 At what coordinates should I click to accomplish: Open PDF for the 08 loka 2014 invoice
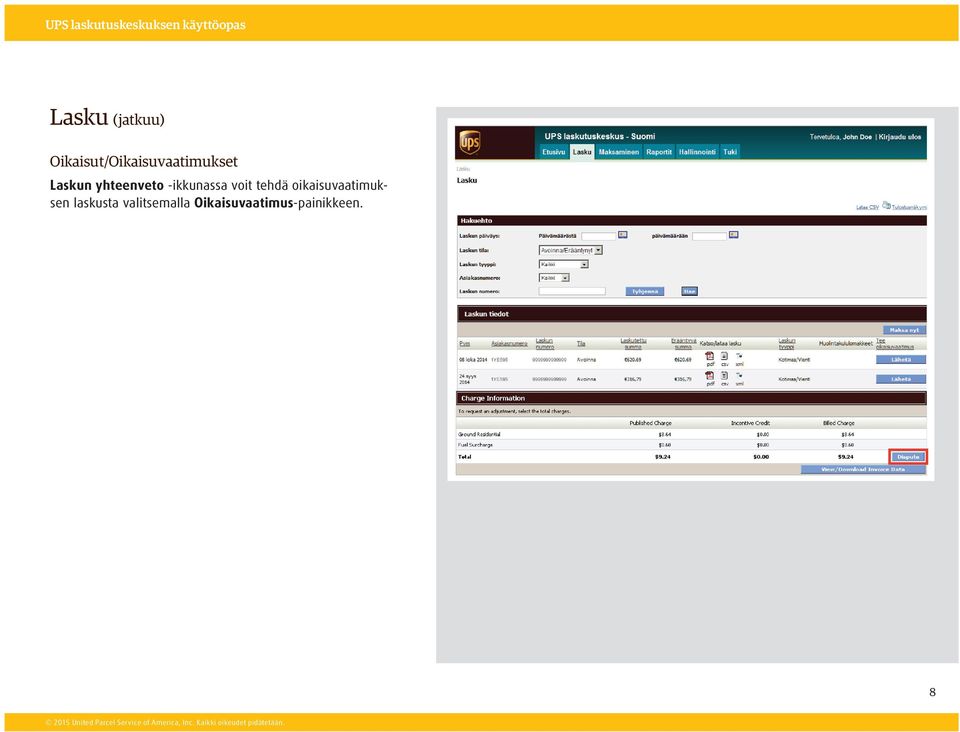[710, 356]
